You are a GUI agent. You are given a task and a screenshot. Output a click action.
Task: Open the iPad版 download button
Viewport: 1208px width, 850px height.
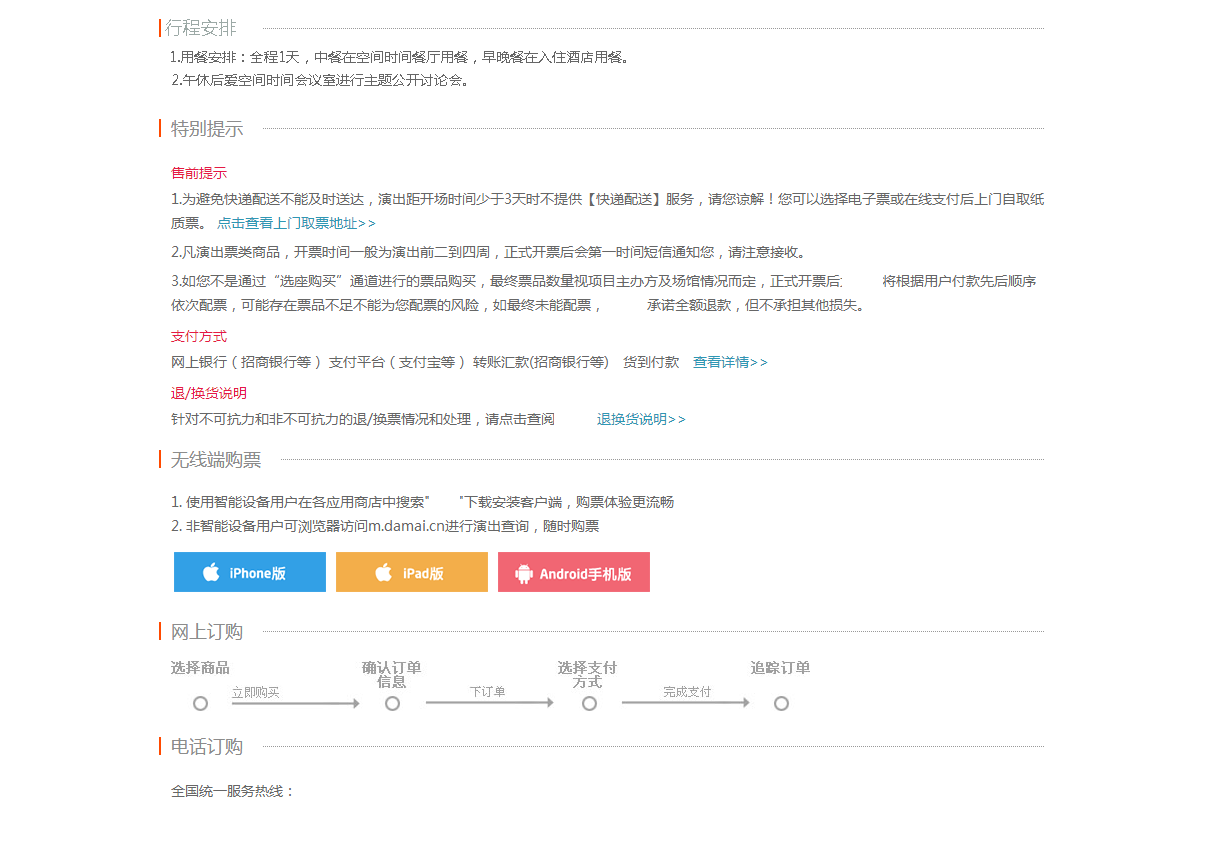pyautogui.click(x=412, y=572)
